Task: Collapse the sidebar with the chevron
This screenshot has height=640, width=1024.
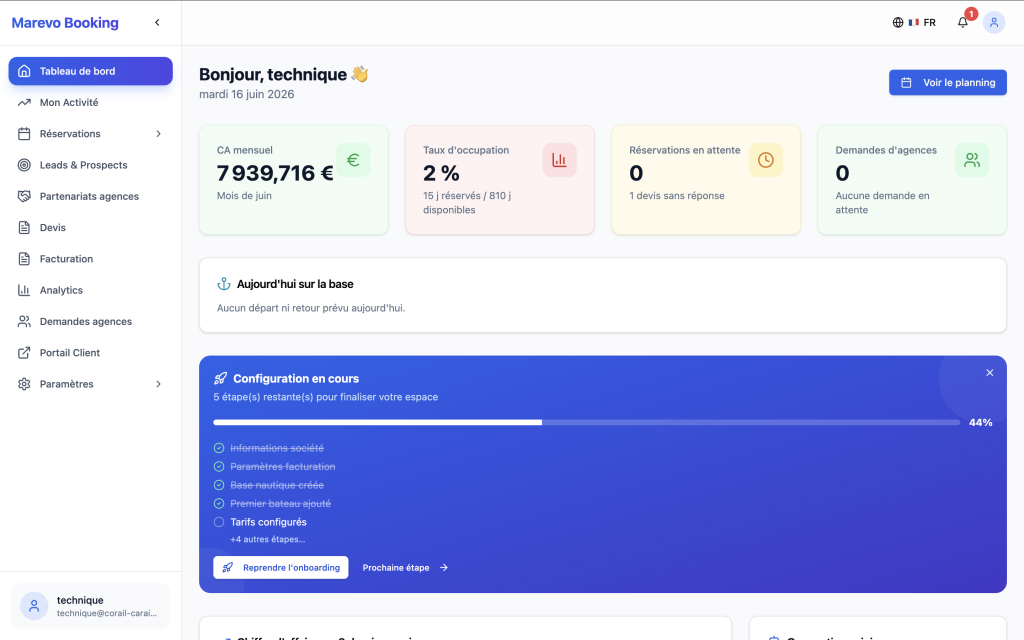Action: (157, 22)
